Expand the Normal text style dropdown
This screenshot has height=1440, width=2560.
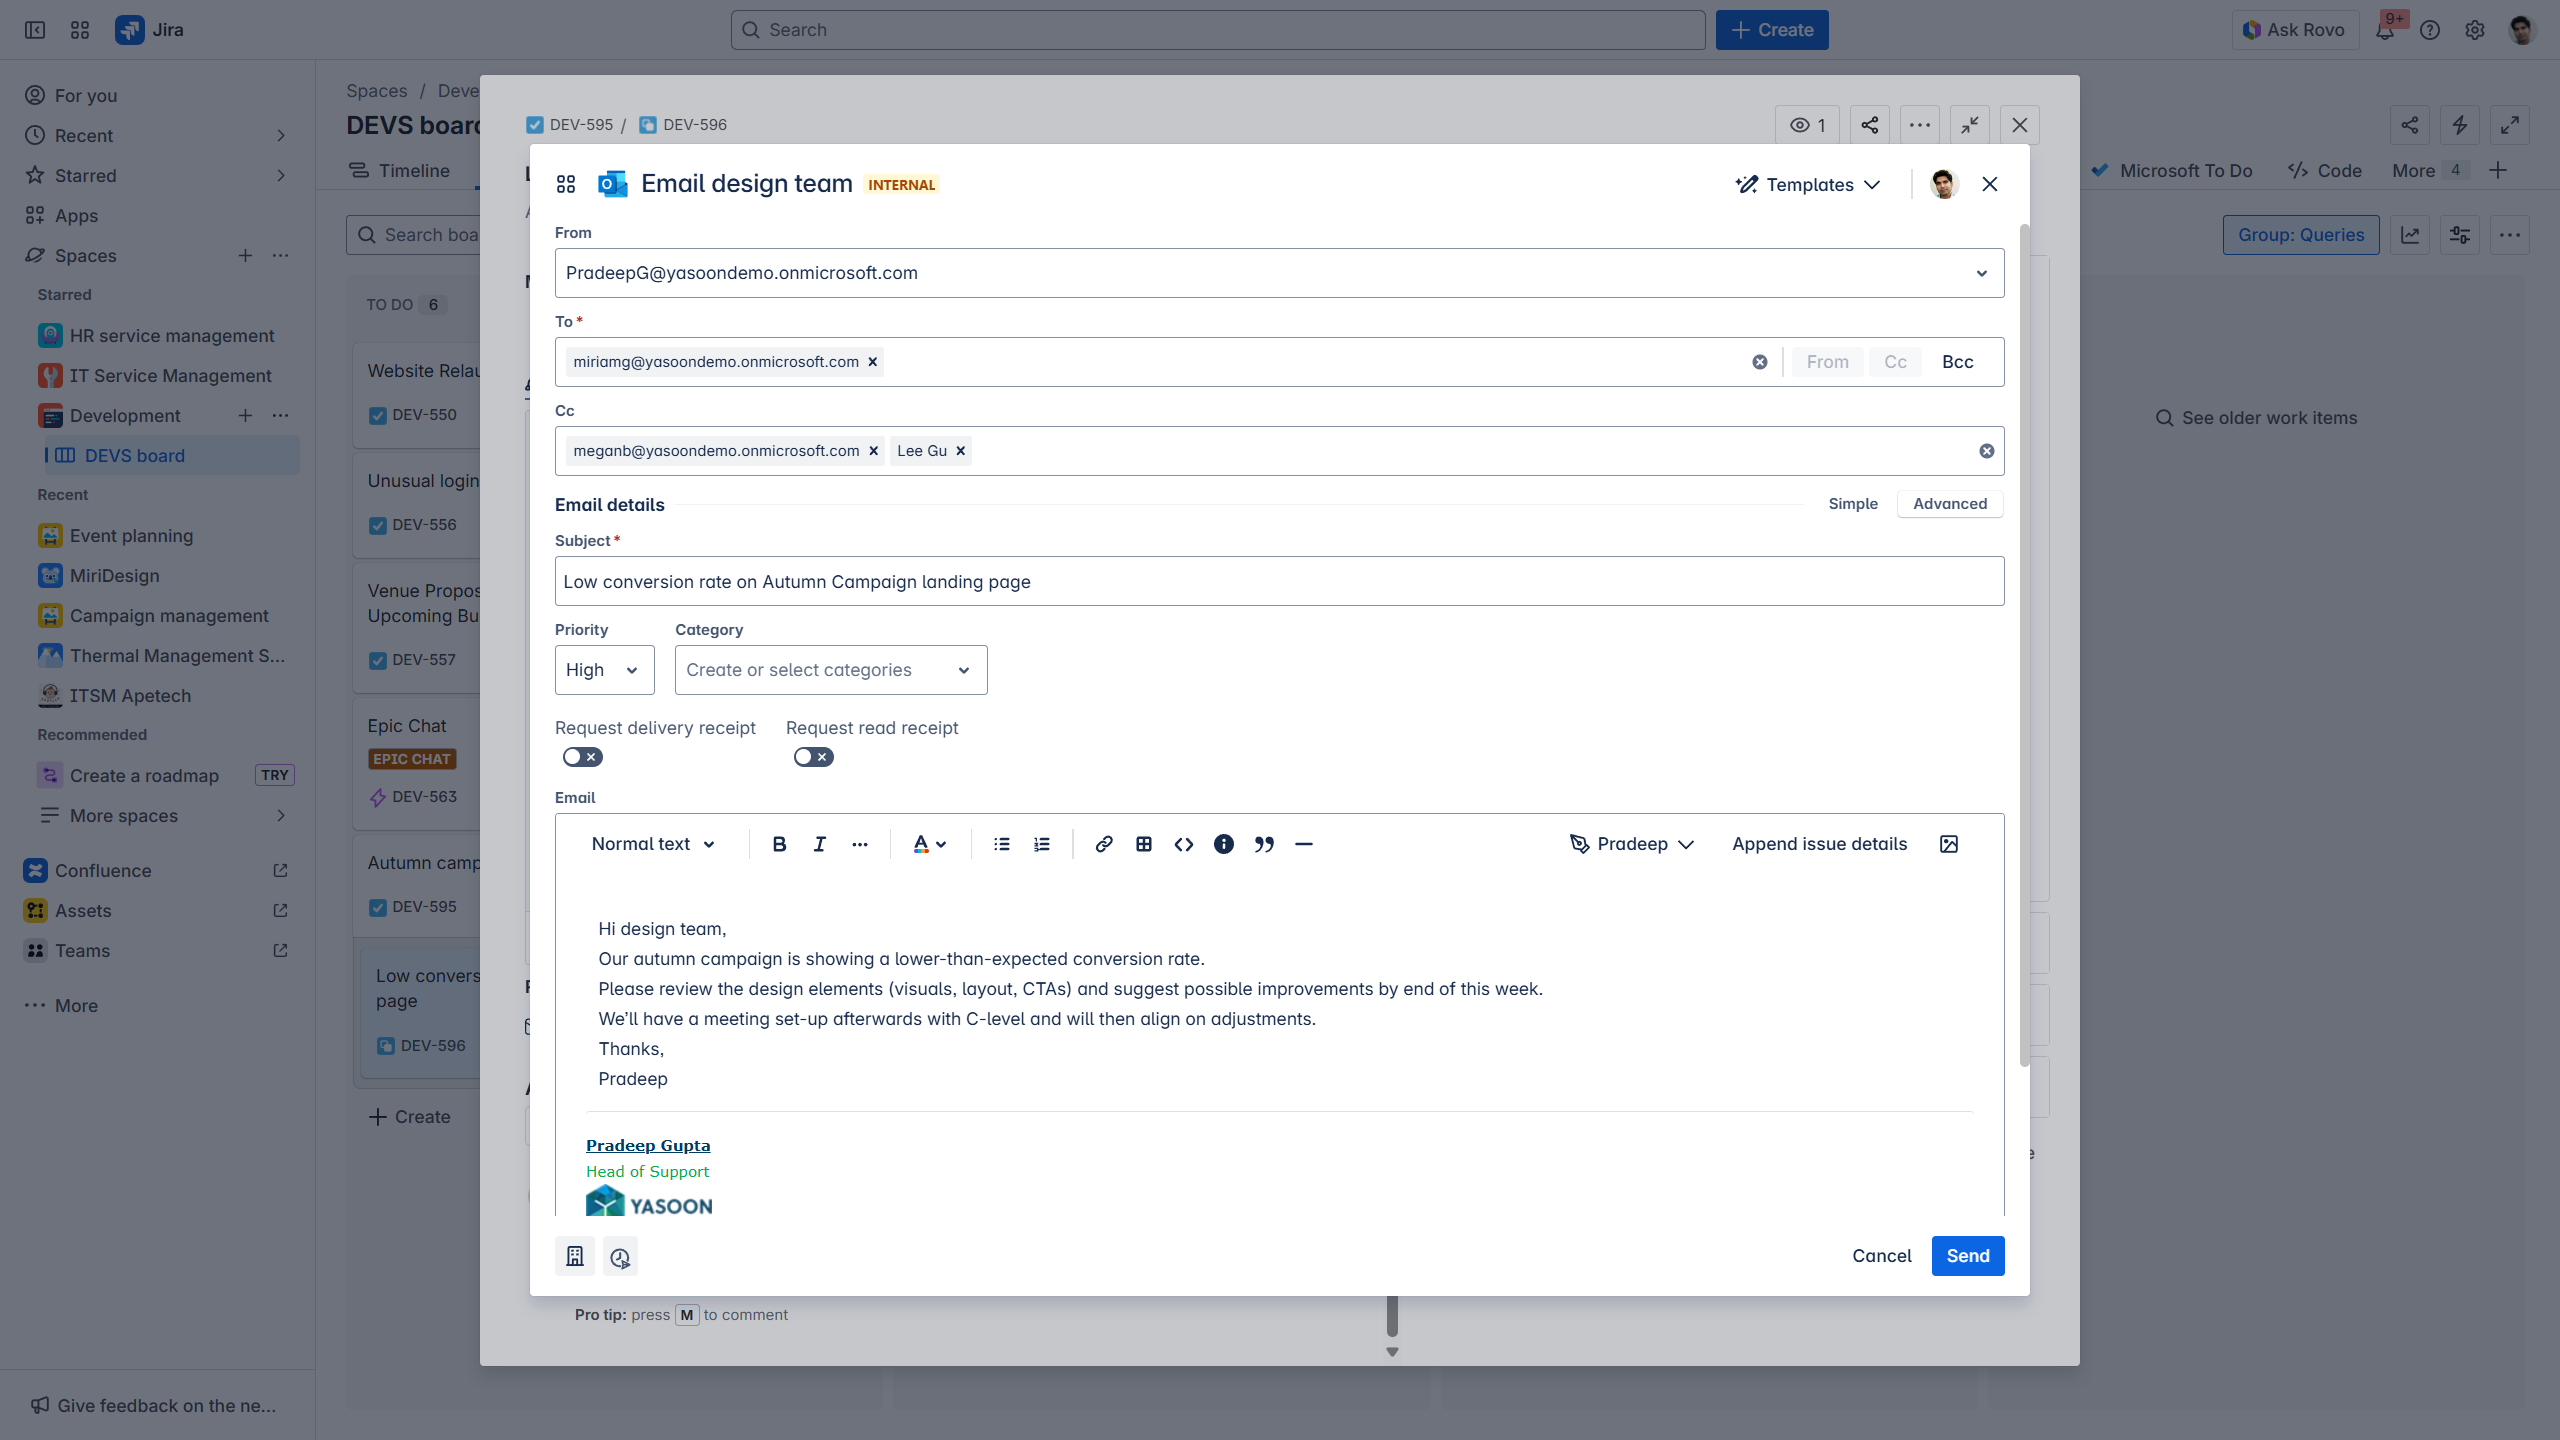click(x=652, y=844)
